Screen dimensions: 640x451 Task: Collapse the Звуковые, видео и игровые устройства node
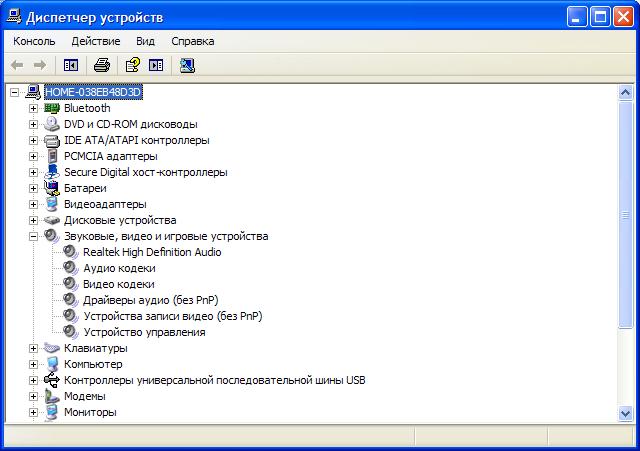33,236
